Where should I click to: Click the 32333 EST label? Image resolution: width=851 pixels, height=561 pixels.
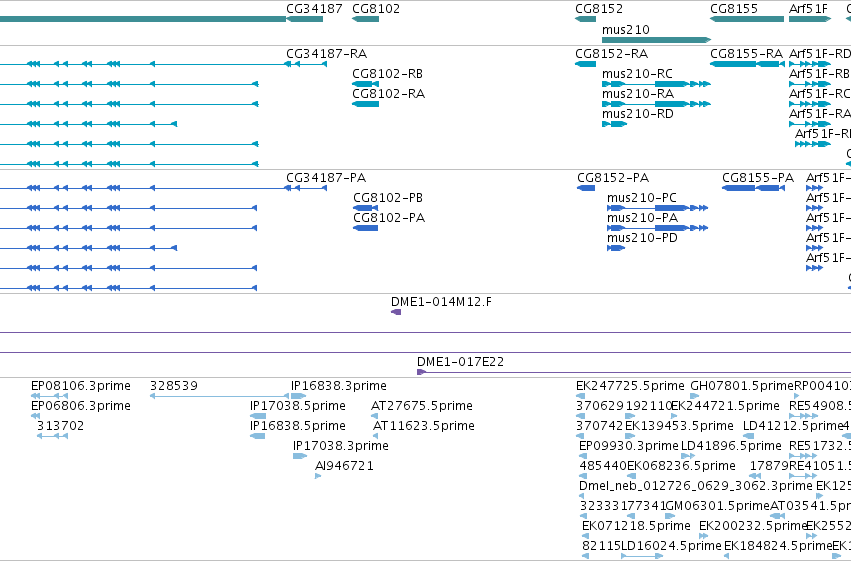click(599, 506)
